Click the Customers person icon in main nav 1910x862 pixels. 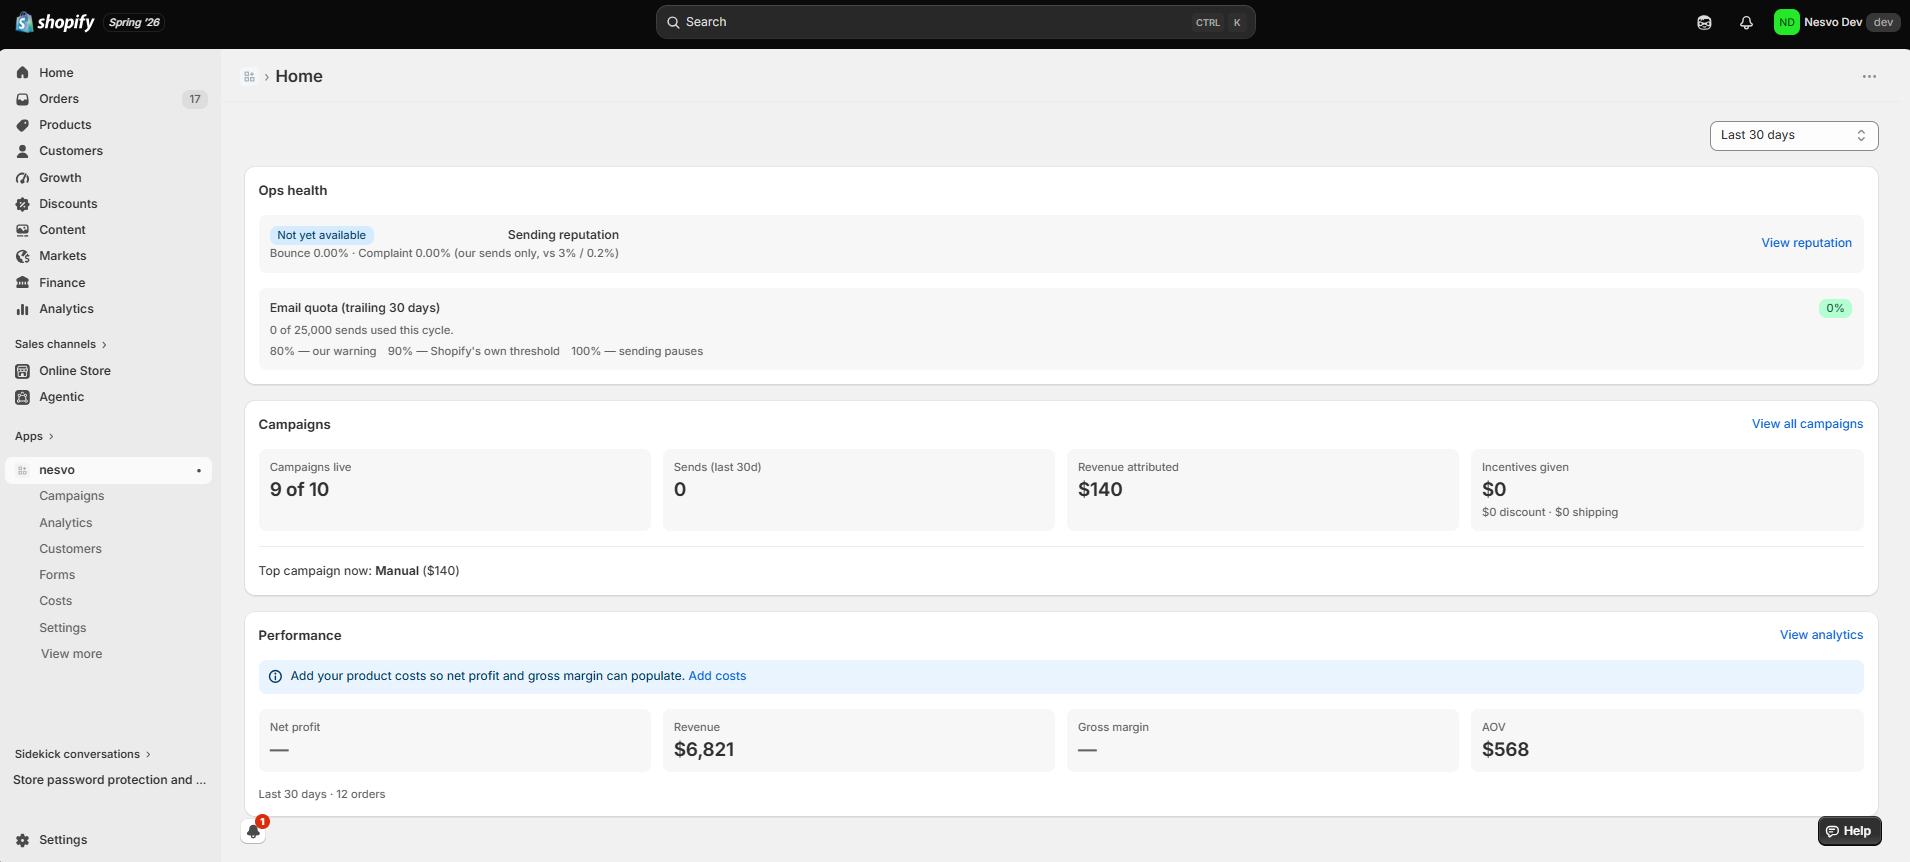coord(22,151)
